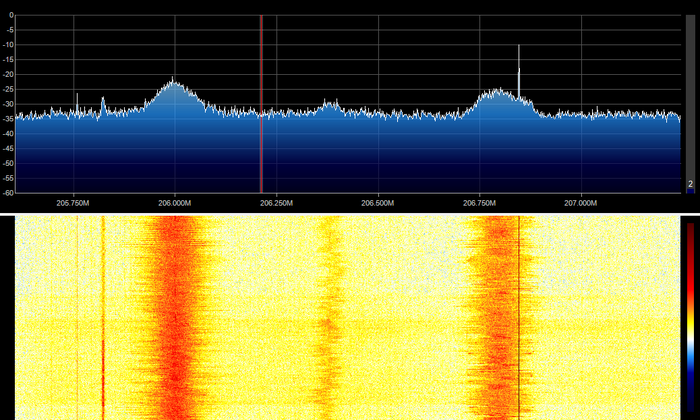Click the dark thin waterfall line near 206.85 MHz

point(519,318)
